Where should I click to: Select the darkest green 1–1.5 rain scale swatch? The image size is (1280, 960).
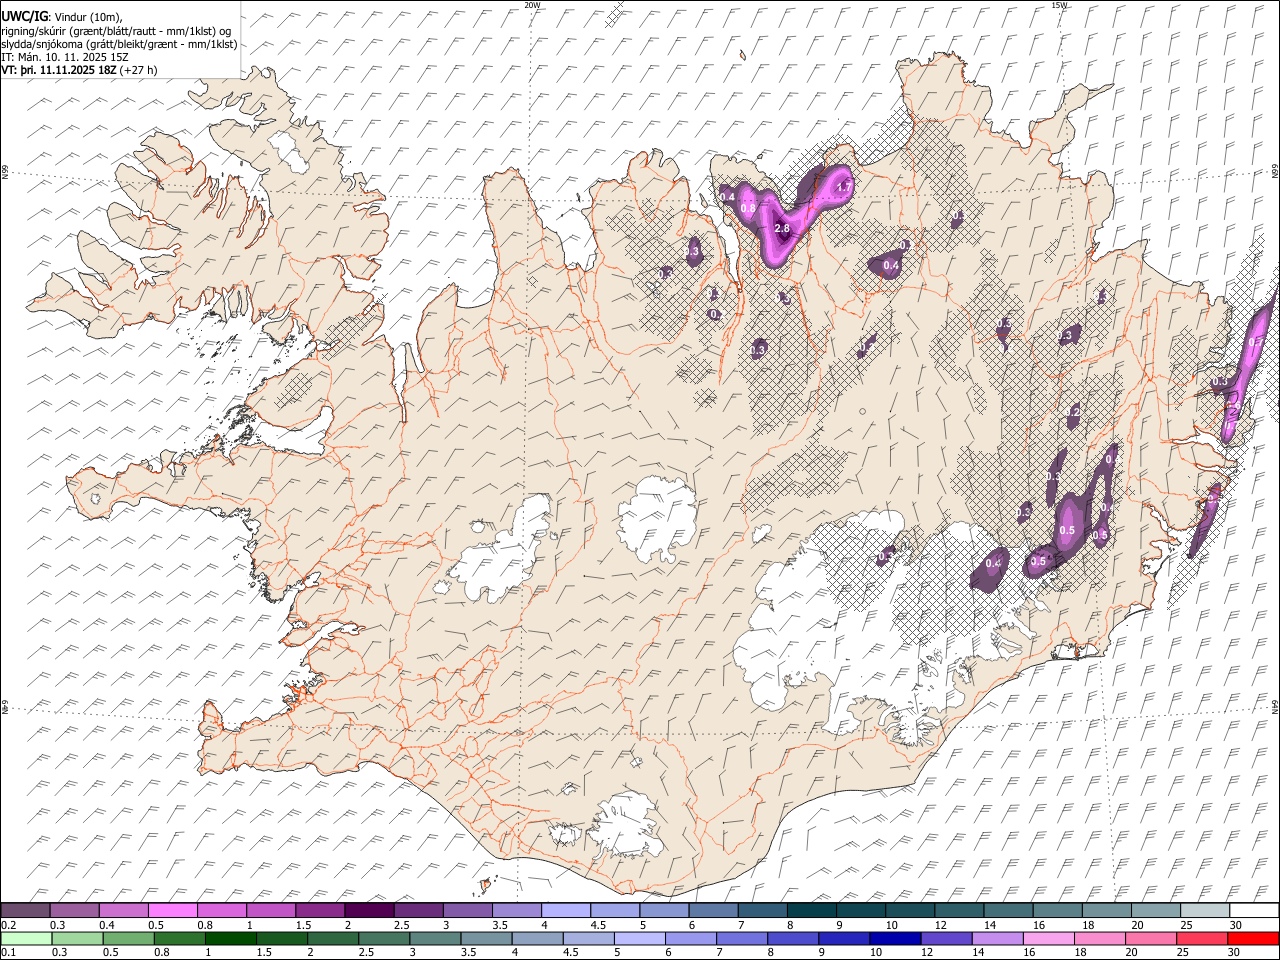(231, 939)
